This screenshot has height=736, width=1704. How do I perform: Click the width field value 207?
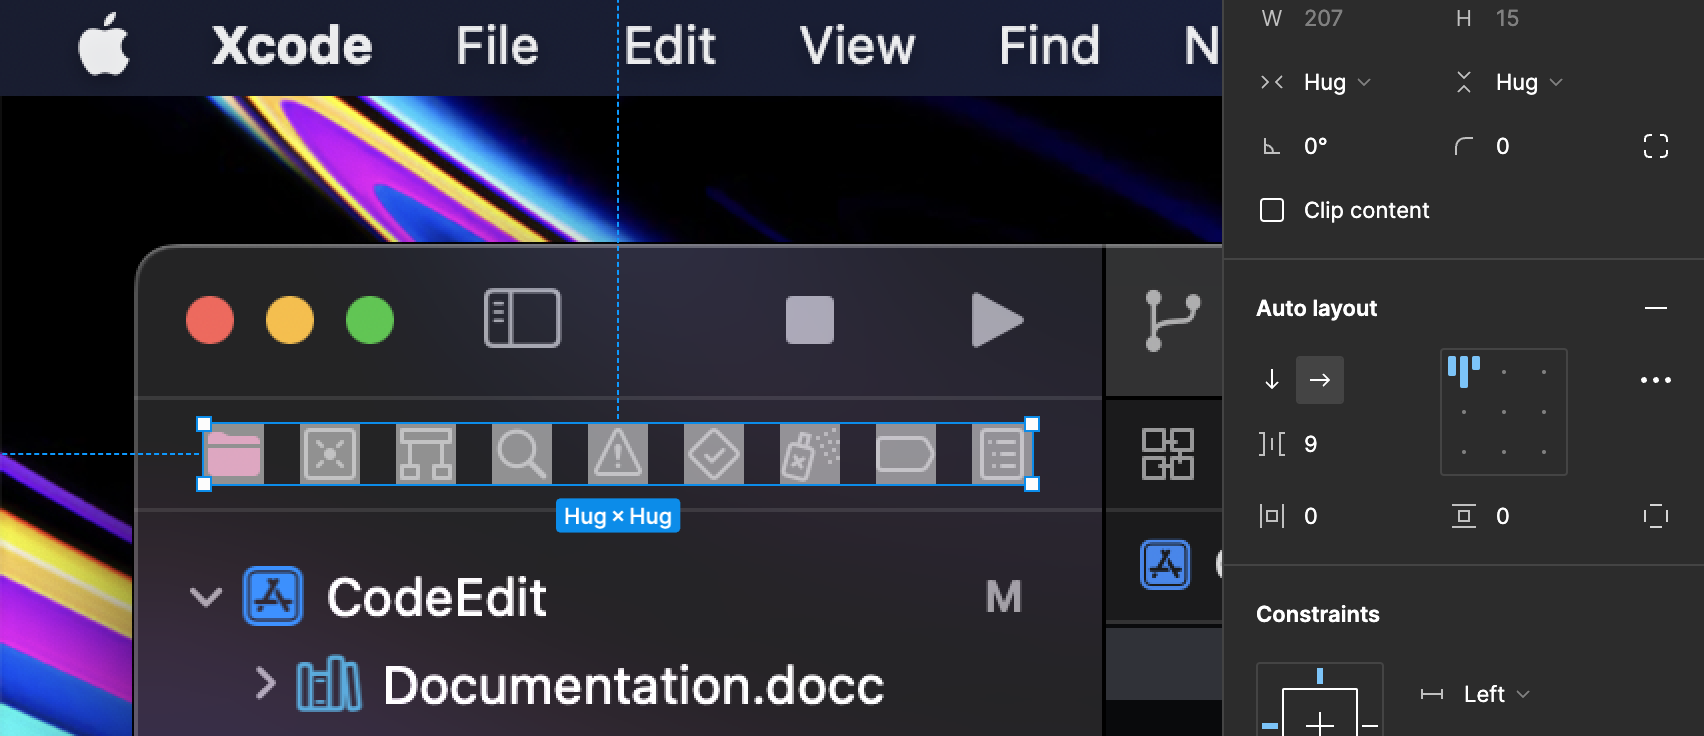(1322, 18)
